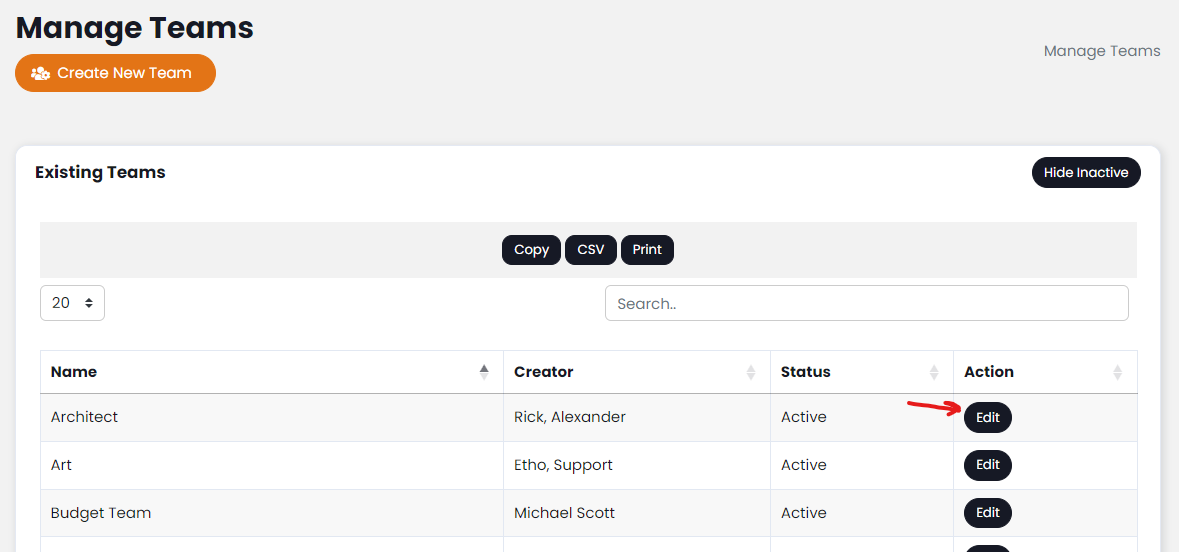Sort the table by the Name column
The height and width of the screenshot is (552, 1179).
271,372
